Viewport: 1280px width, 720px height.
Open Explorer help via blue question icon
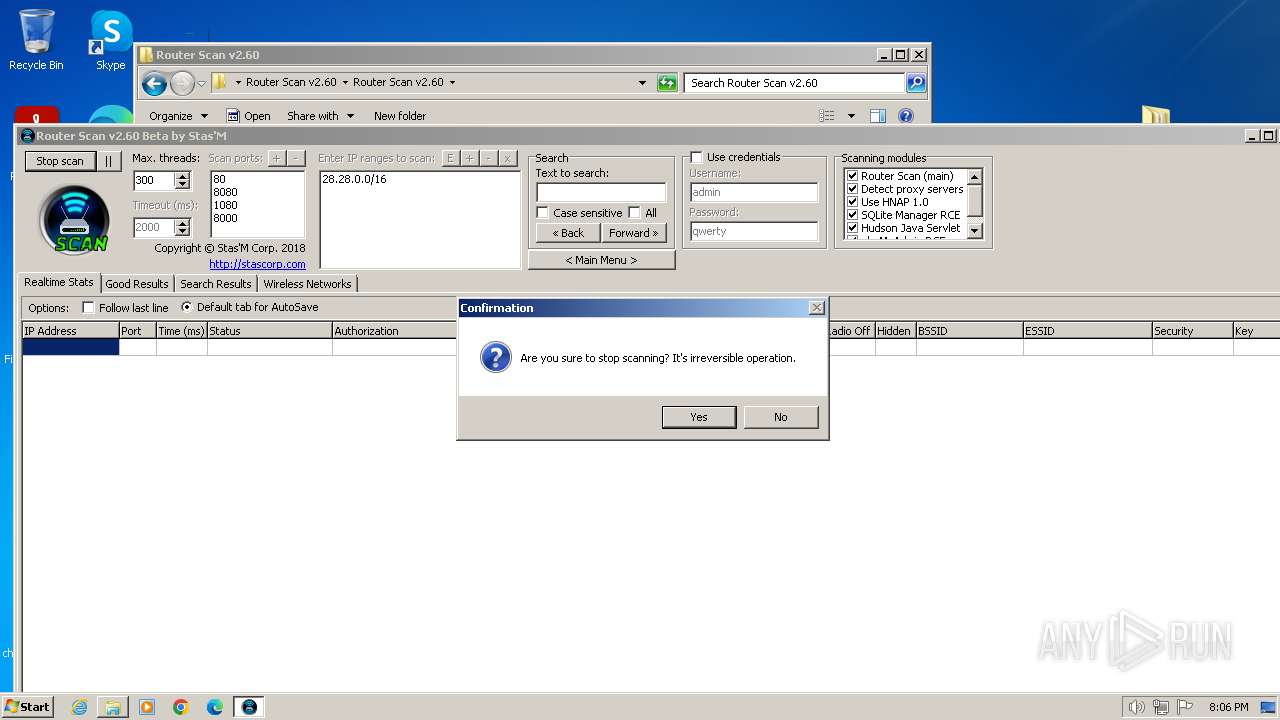click(x=906, y=116)
